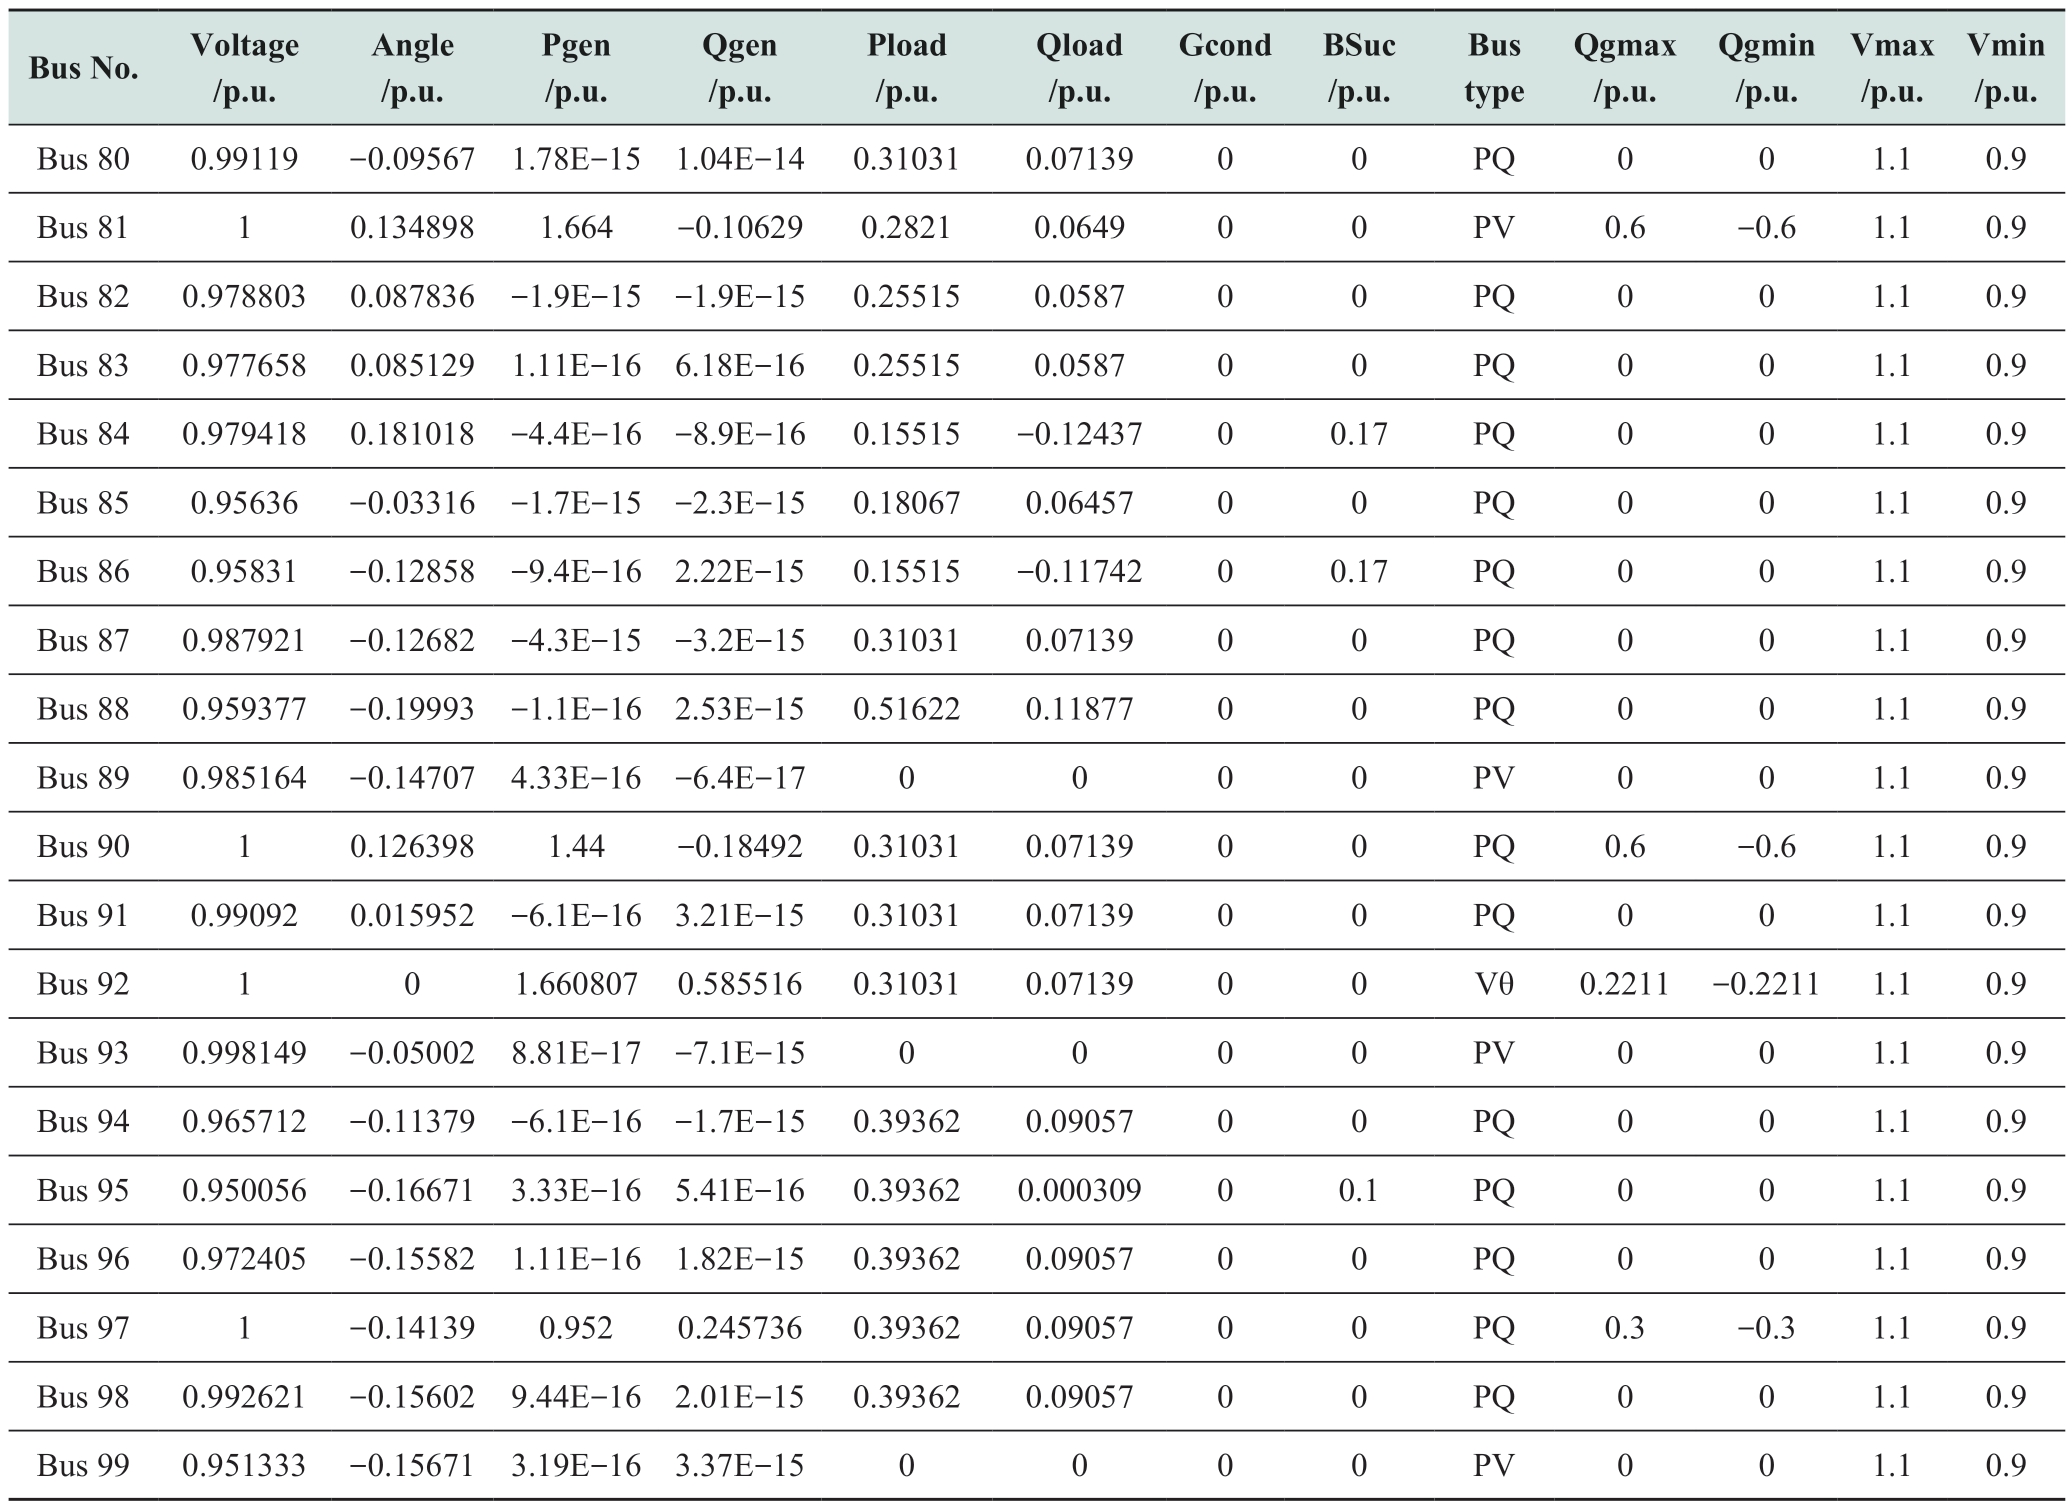This screenshot has width=2072, height=1508.
Task: Click voltage value 0.987921 for Bus 87
Action: (244, 640)
